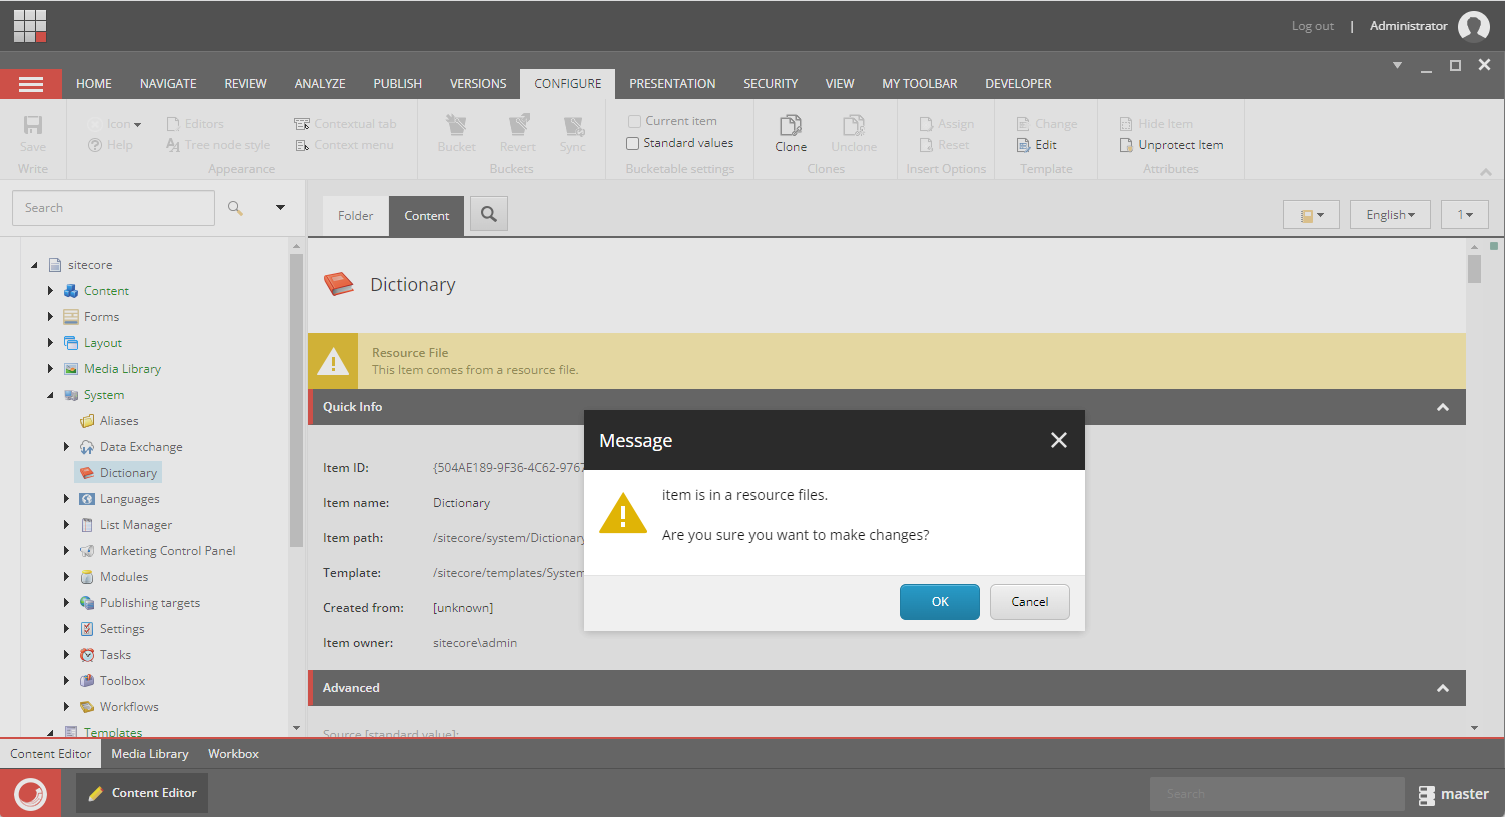1505x817 pixels.
Task: Select the Workflows tree item
Action: 129,707
